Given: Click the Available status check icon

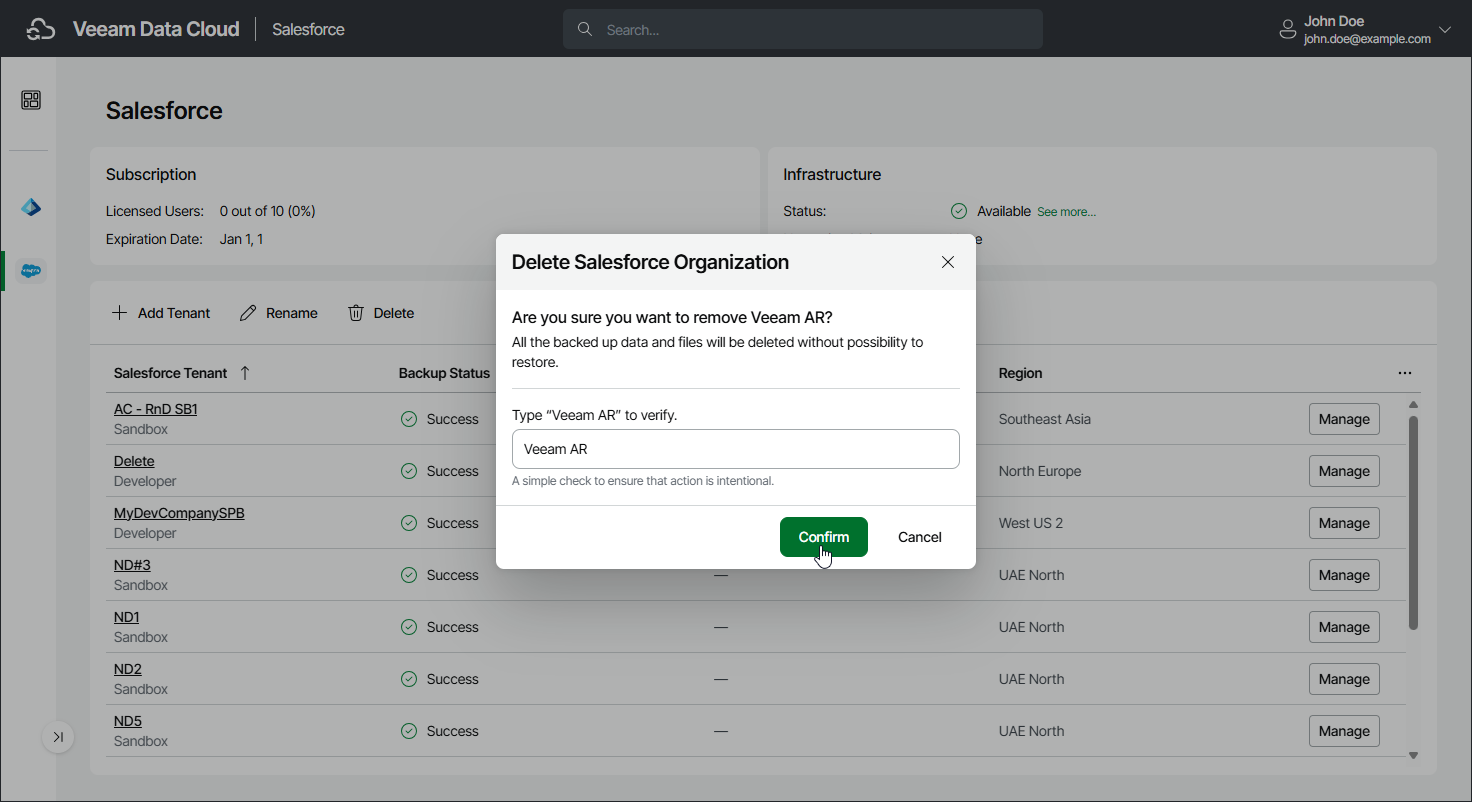Looking at the screenshot, I should 959,211.
